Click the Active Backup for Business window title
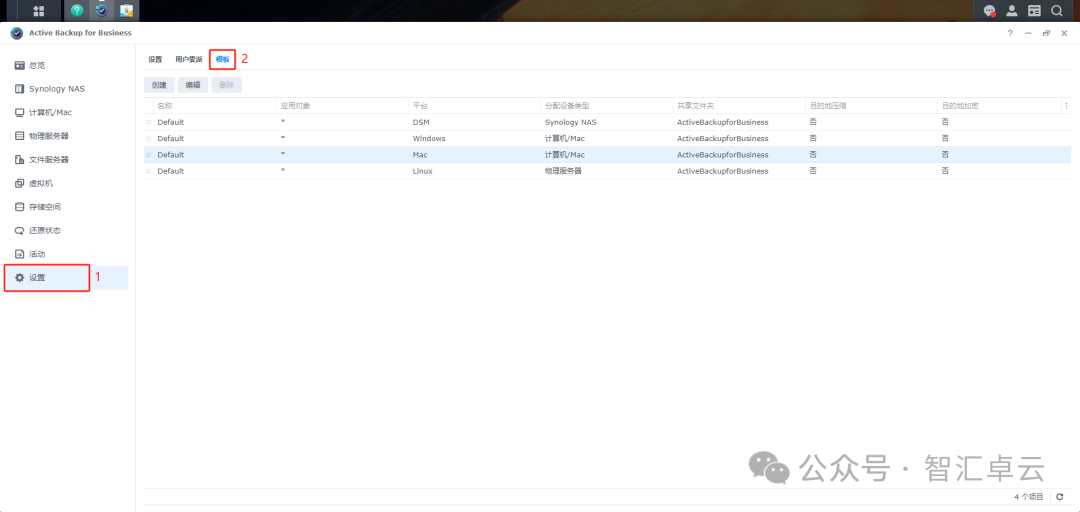 point(80,33)
